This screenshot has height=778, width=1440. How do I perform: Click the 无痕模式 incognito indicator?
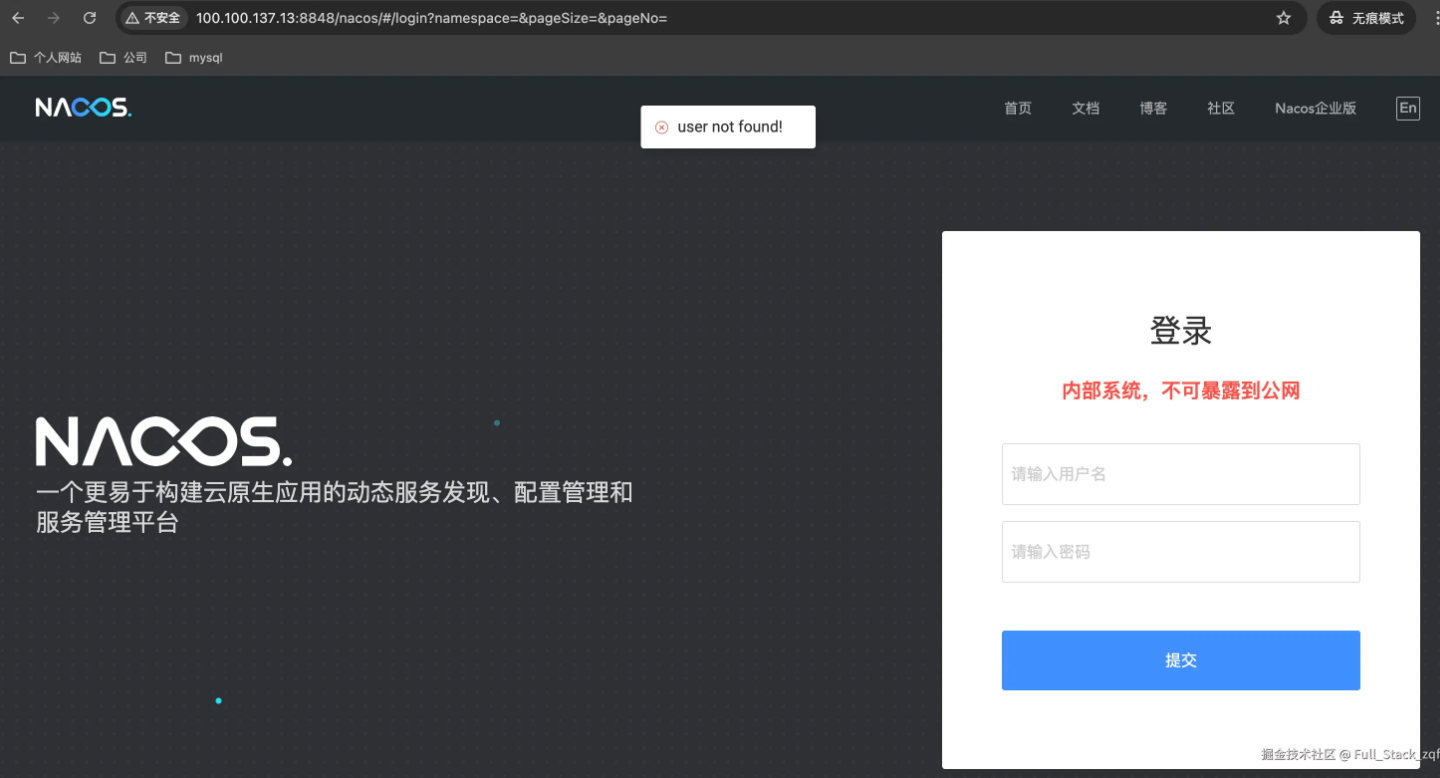pos(1366,18)
